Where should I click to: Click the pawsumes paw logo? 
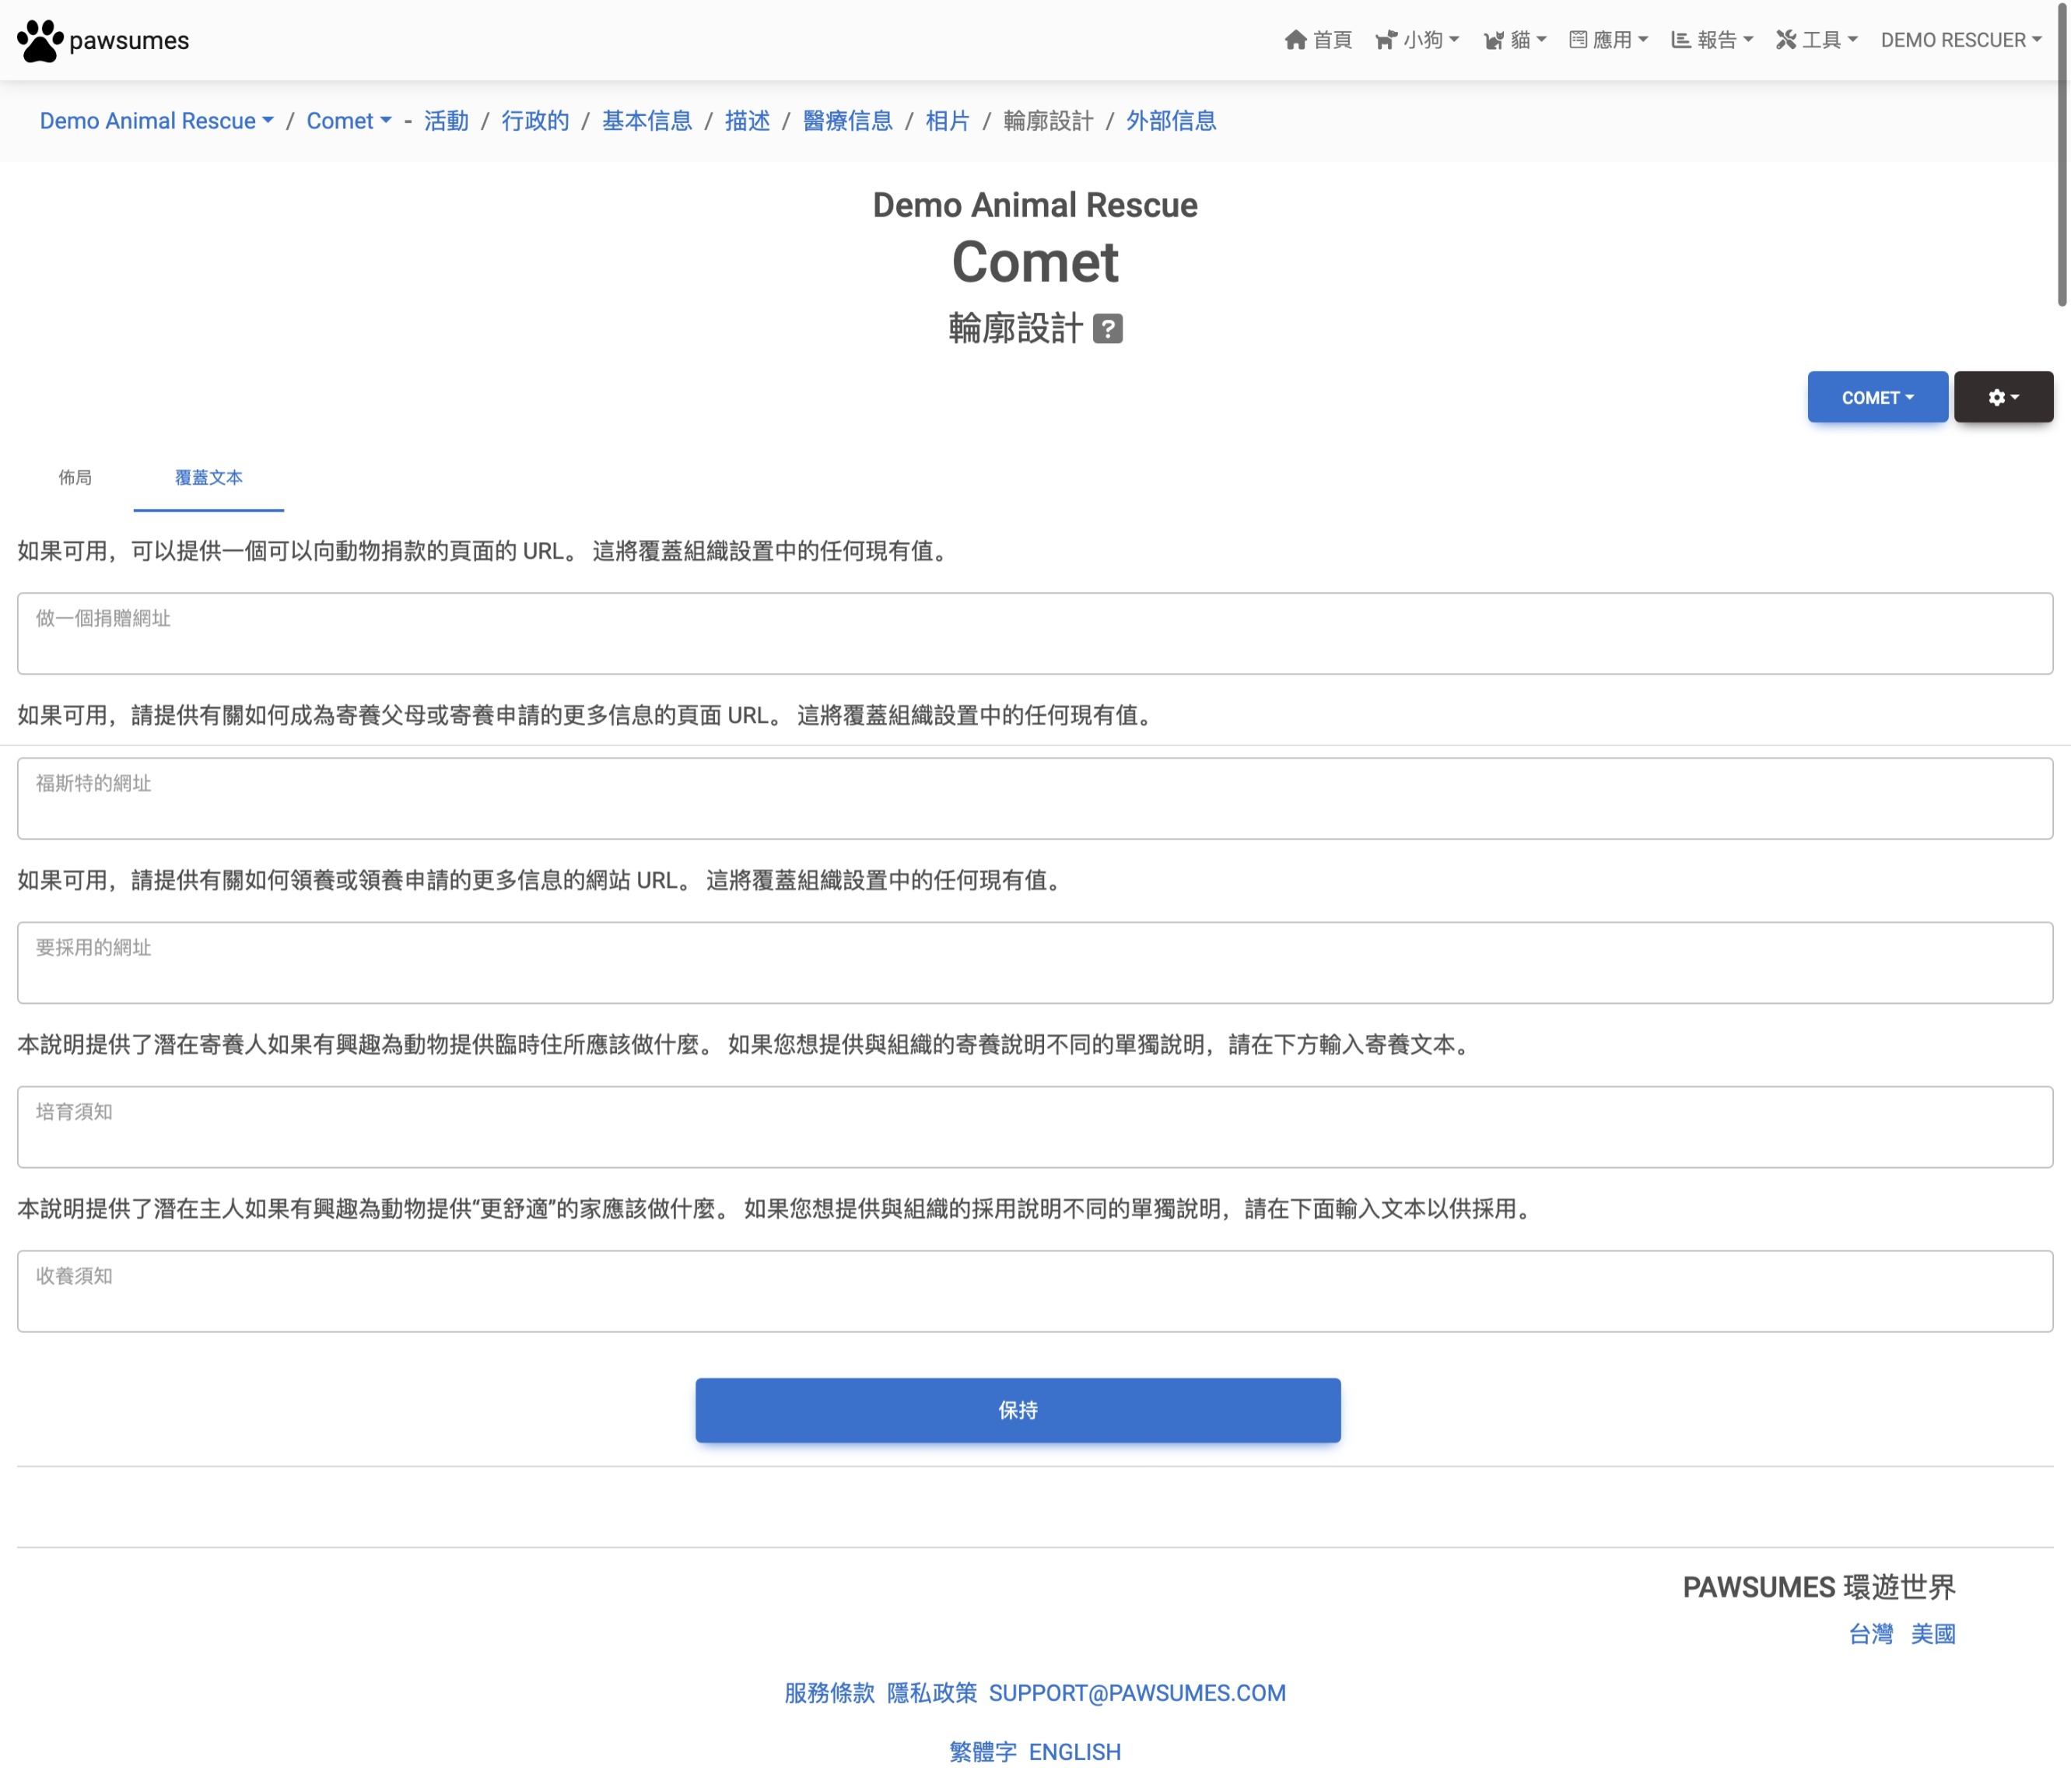click(40, 41)
